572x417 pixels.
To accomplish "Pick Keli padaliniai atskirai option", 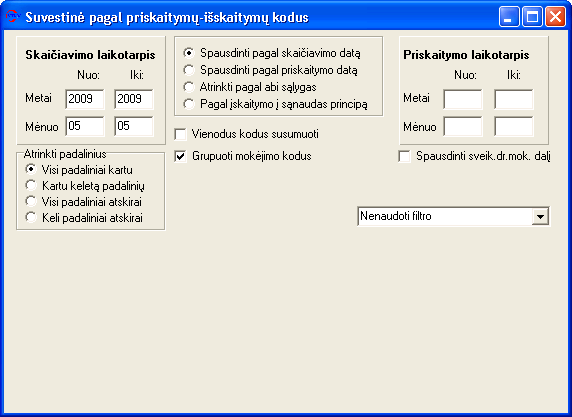I will [31, 217].
